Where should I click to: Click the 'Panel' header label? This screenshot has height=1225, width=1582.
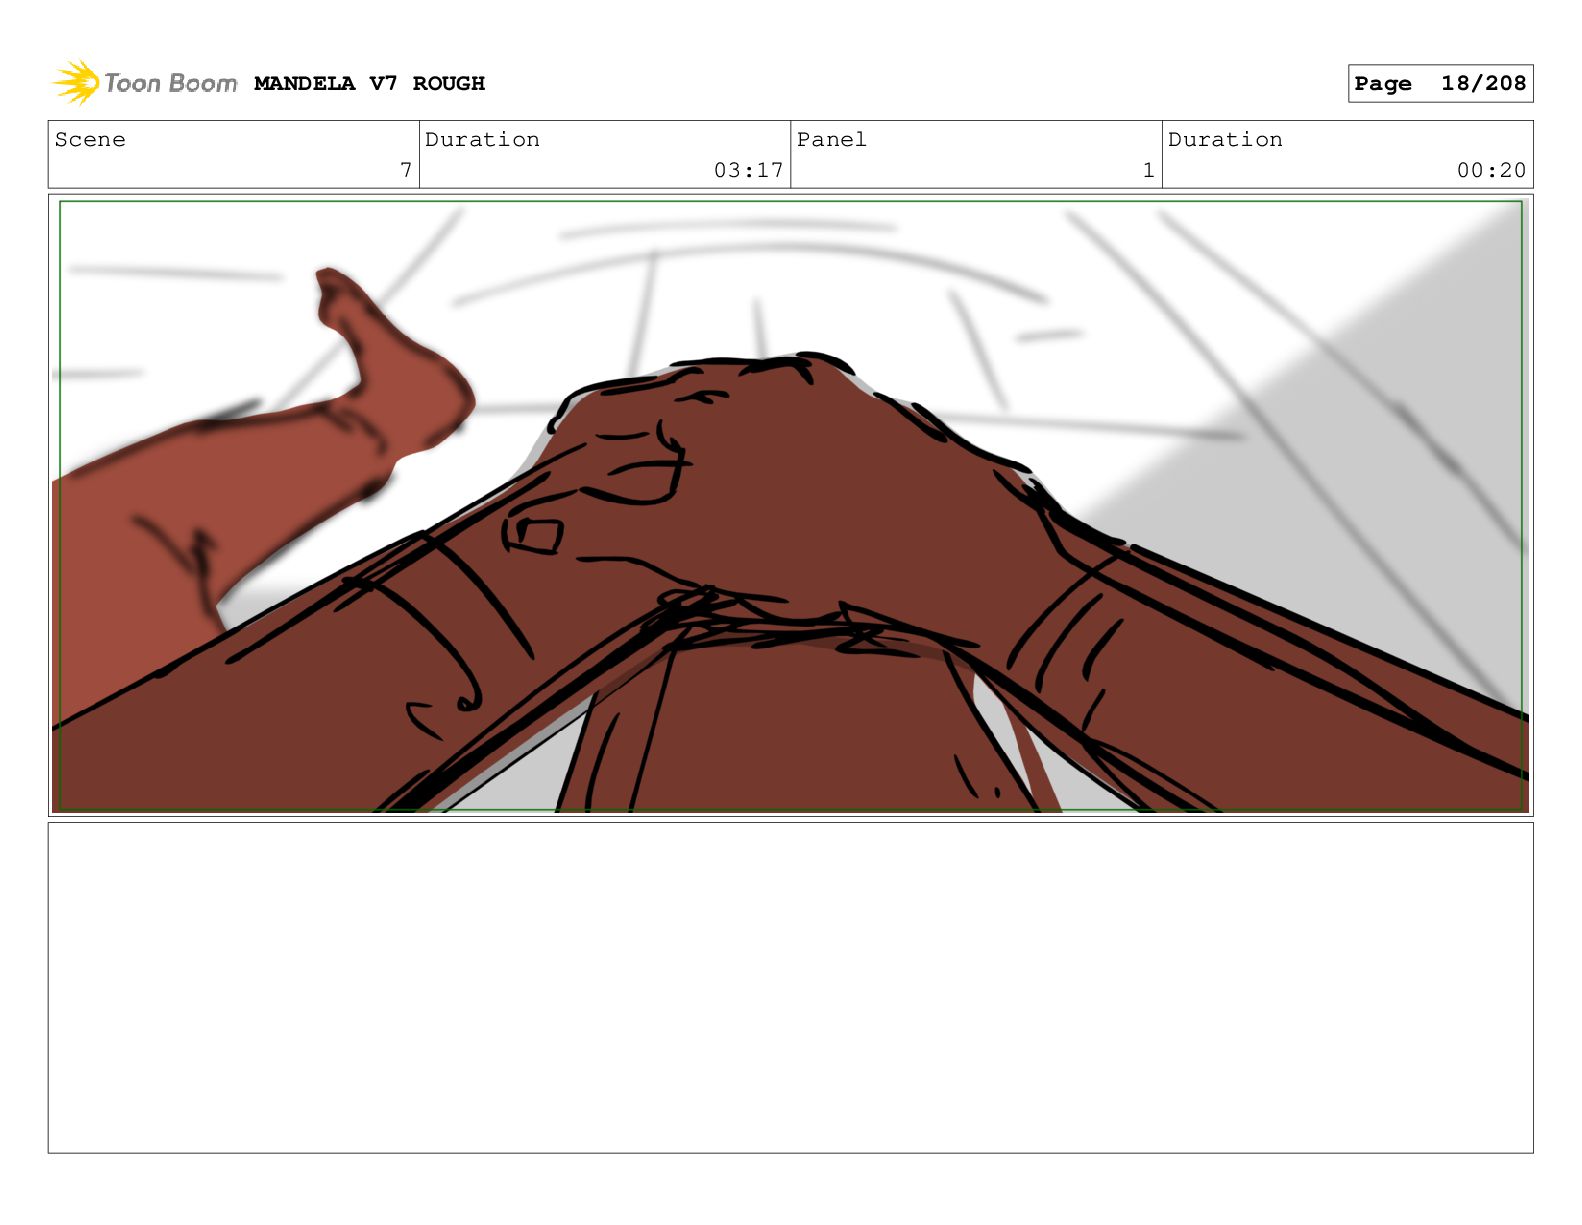pyautogui.click(x=831, y=139)
